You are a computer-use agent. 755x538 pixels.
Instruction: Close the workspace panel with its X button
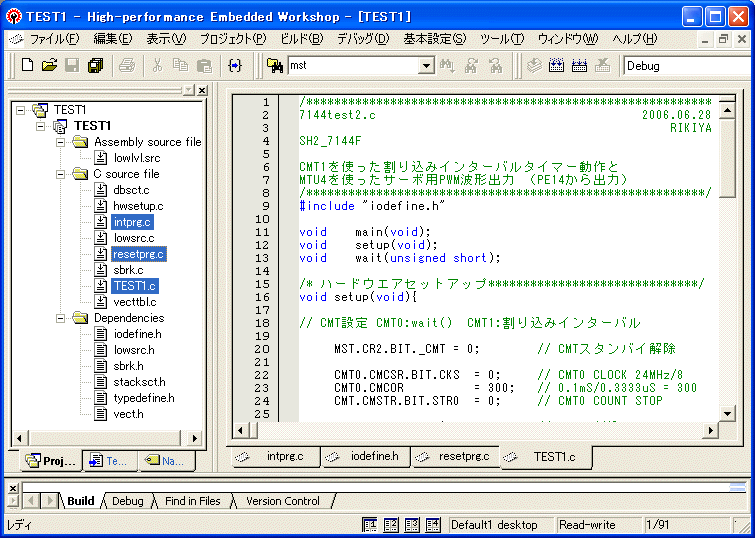click(x=201, y=90)
